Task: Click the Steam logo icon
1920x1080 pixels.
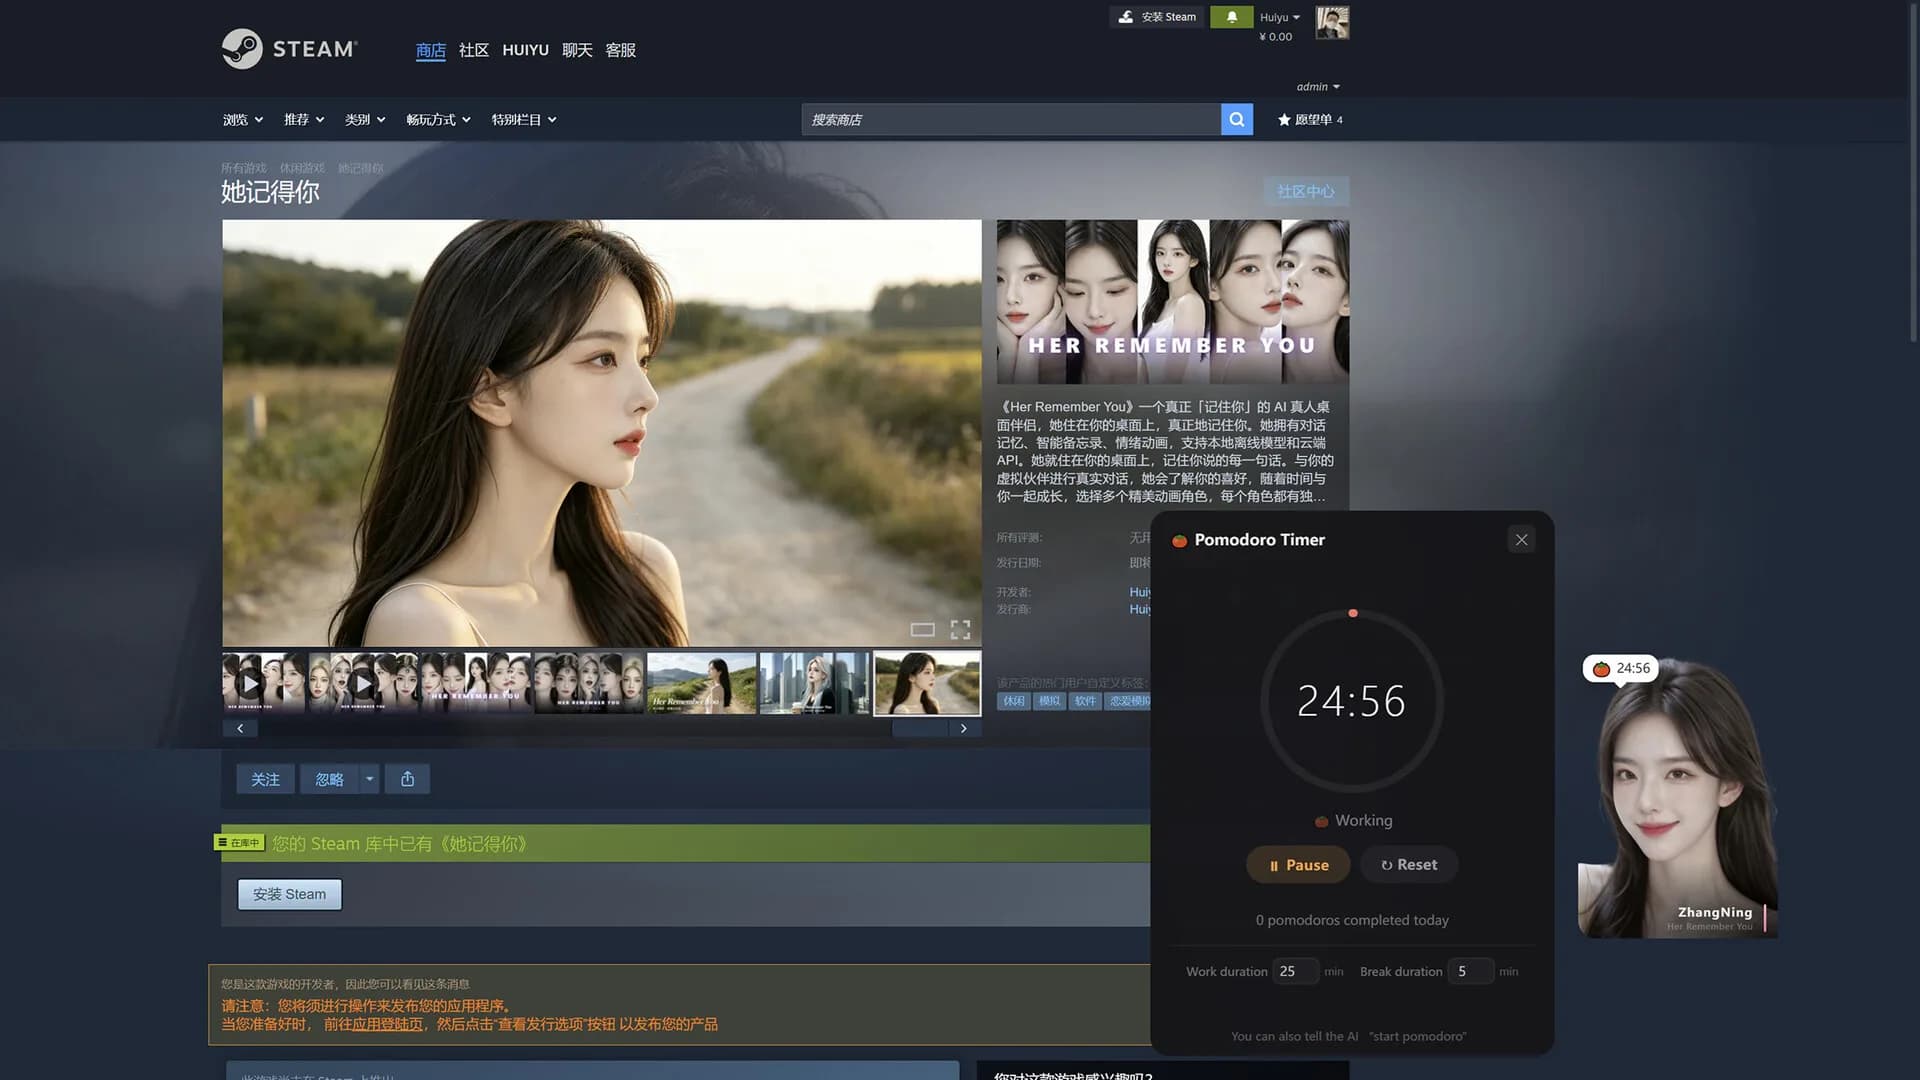Action: tap(242, 49)
